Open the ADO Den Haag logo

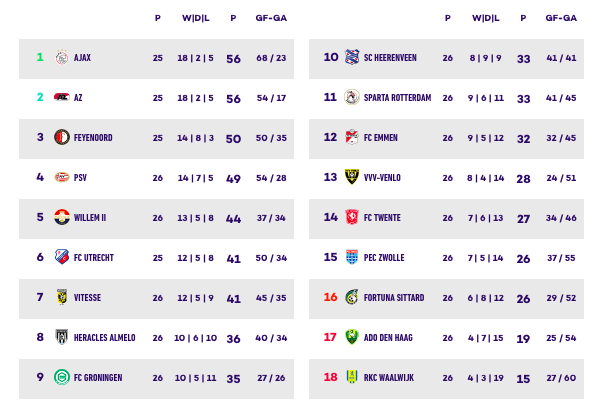pos(352,337)
